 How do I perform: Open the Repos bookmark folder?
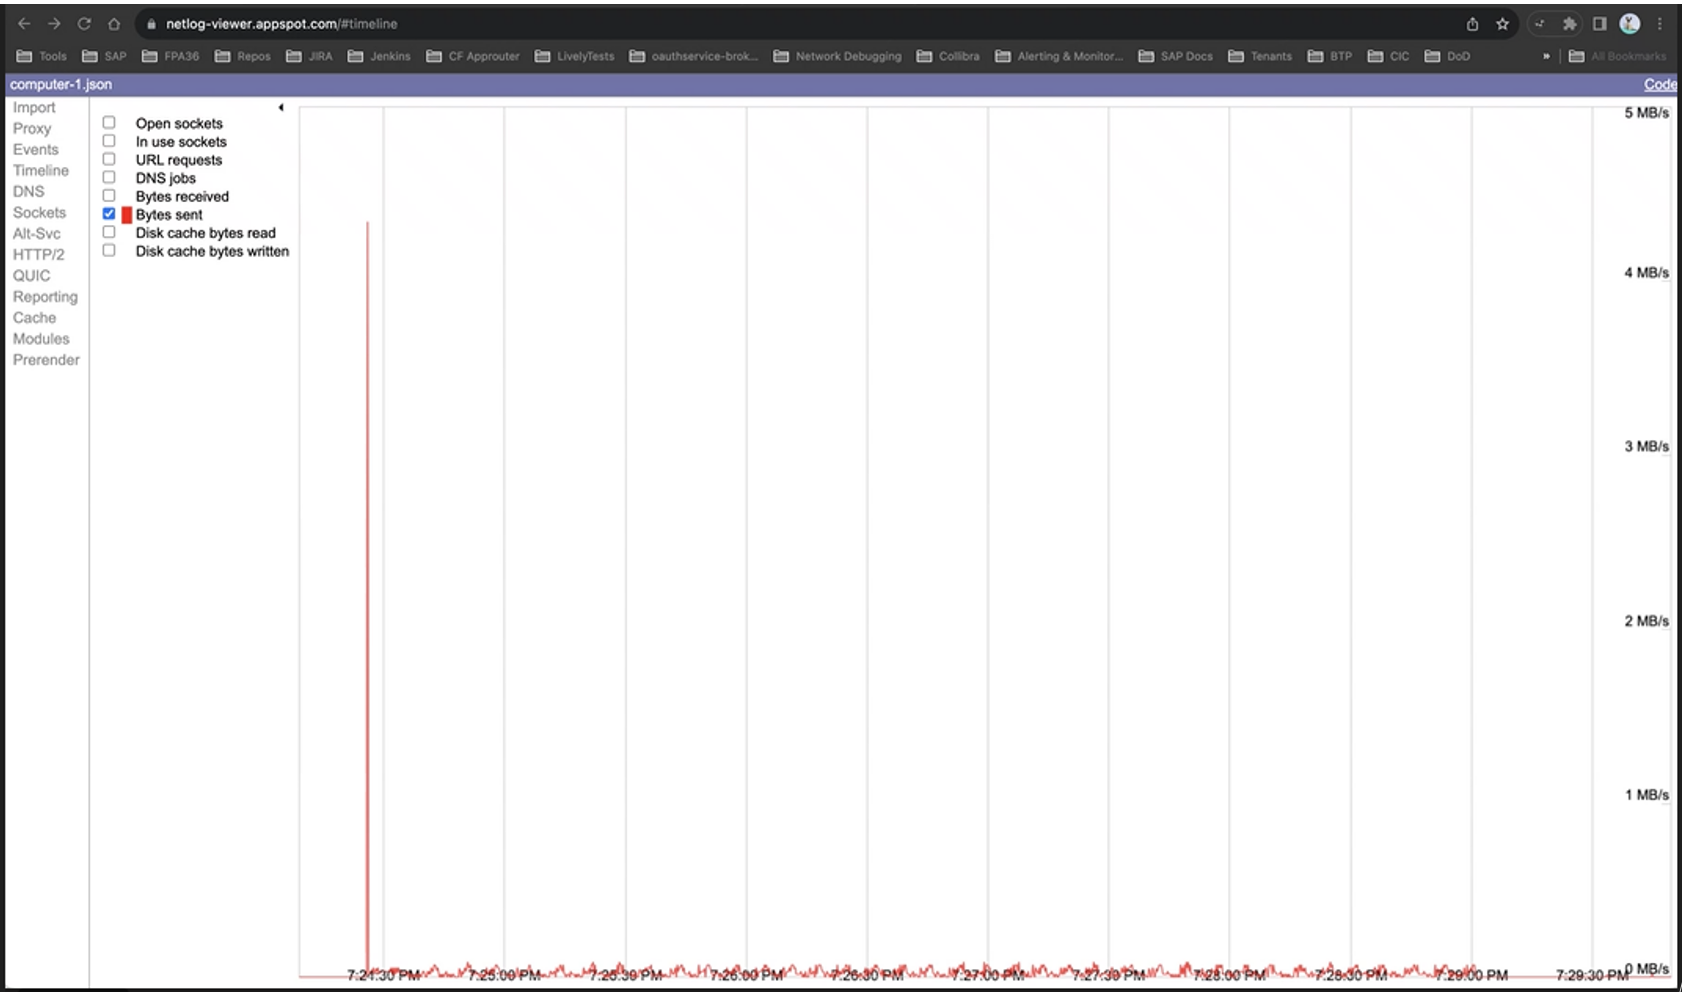243,56
